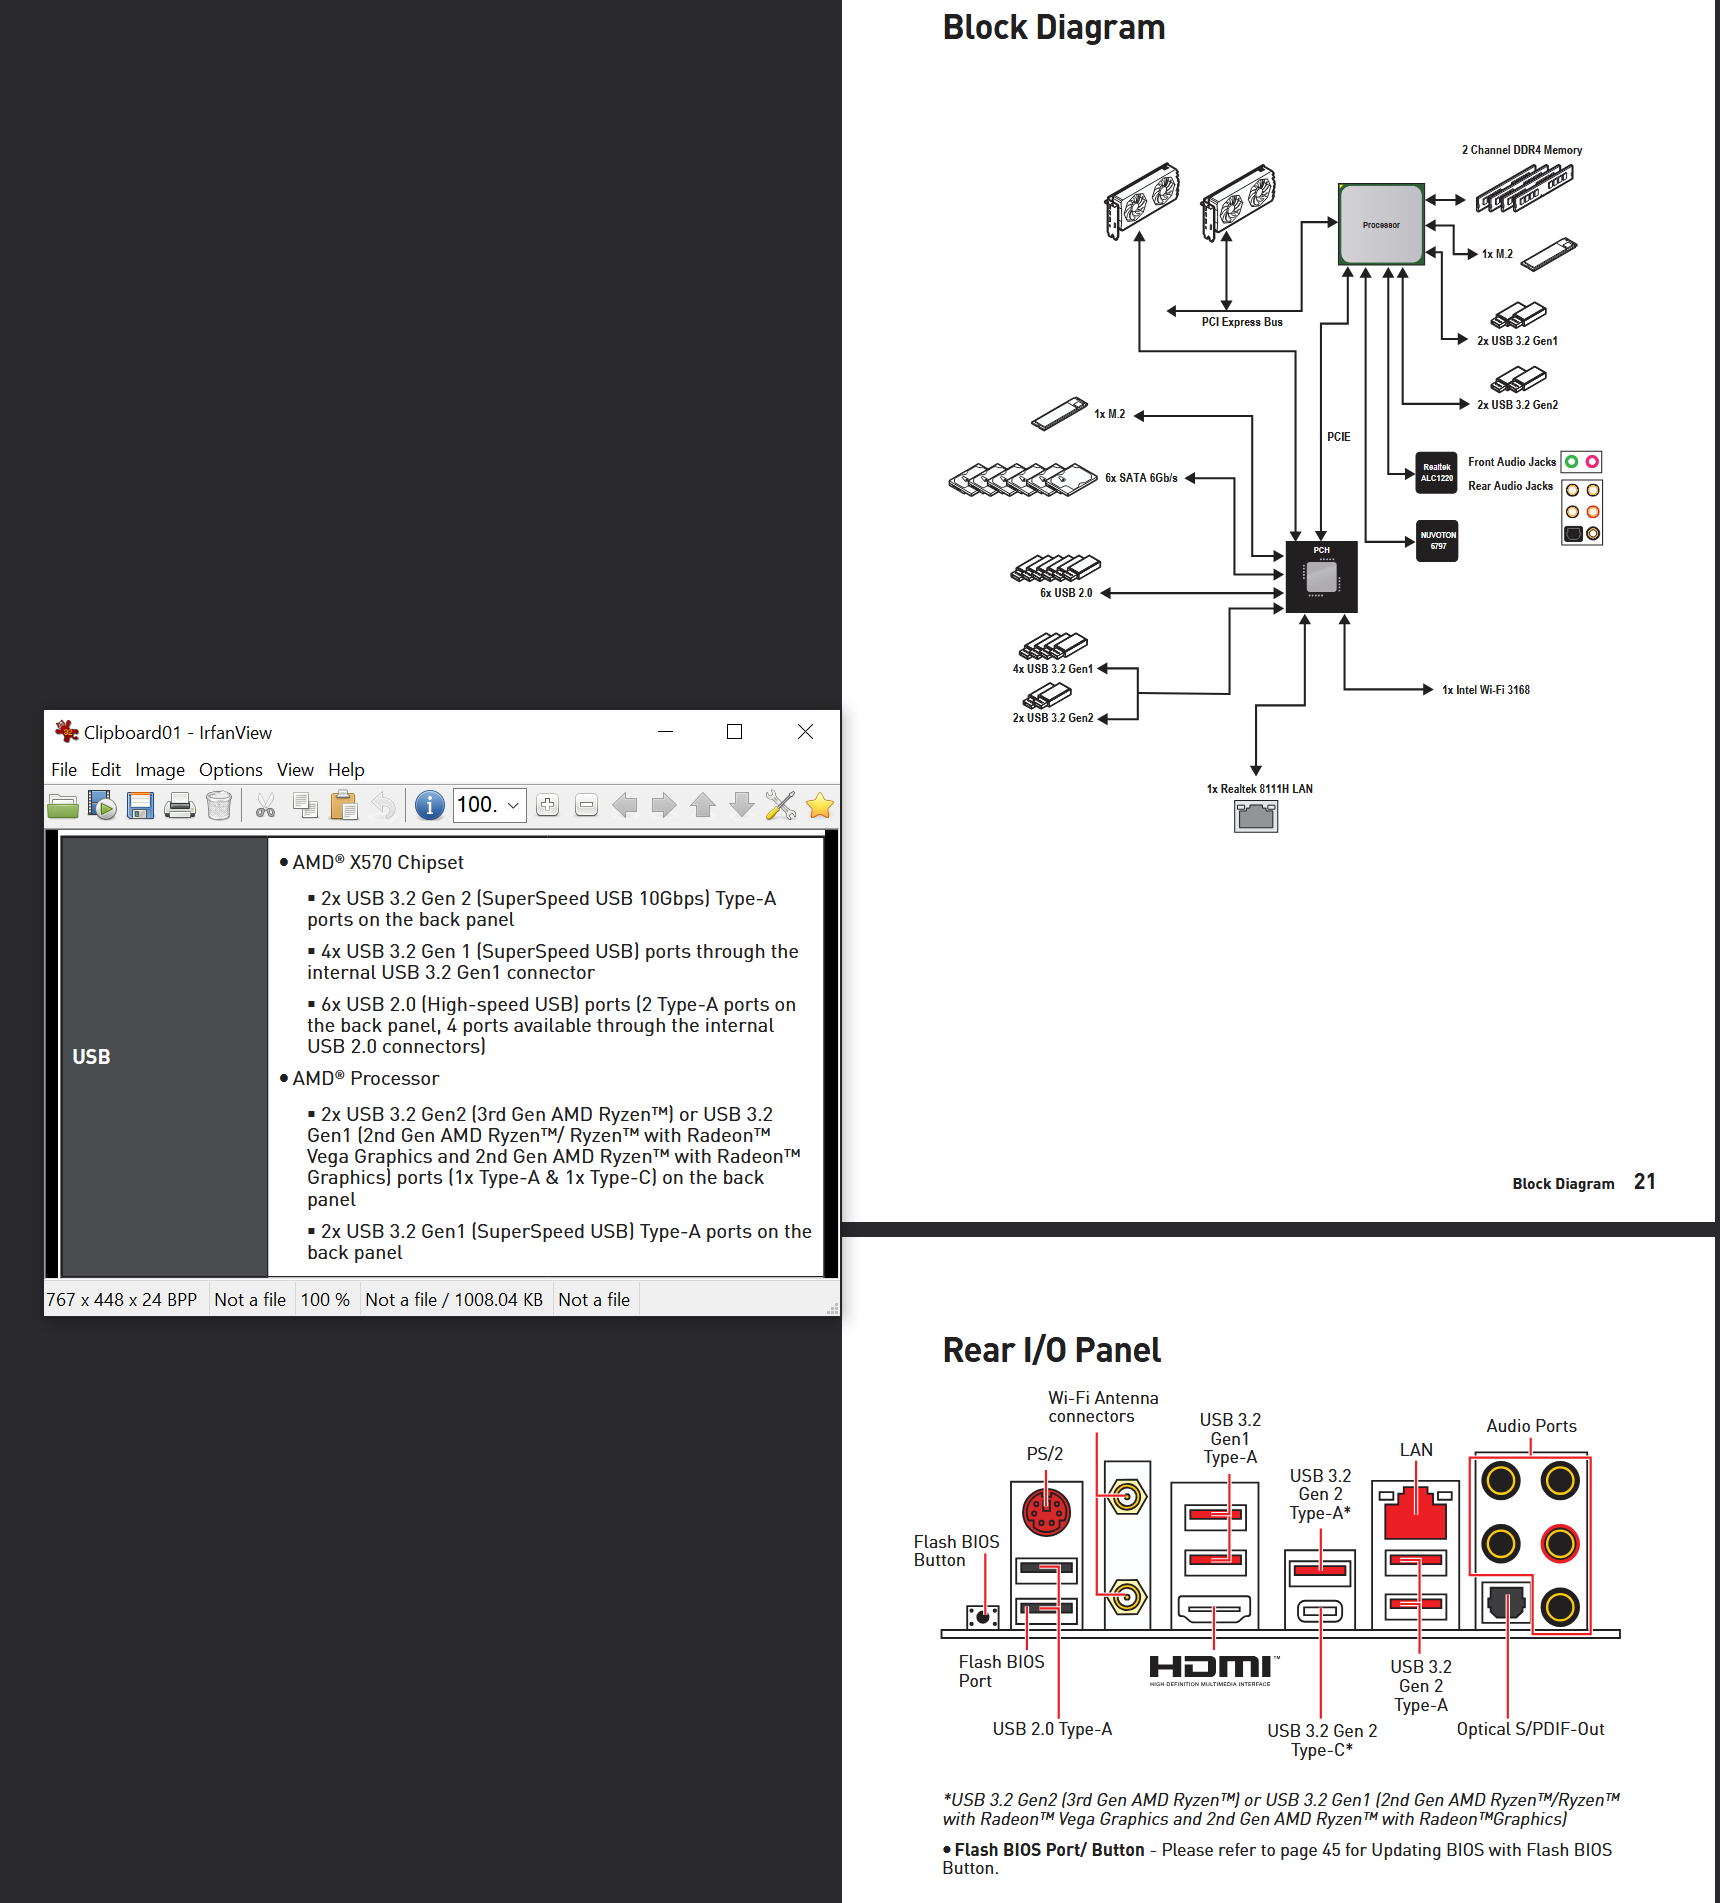This screenshot has height=1903, width=1720.
Task: Open the View menu
Action: (x=295, y=769)
